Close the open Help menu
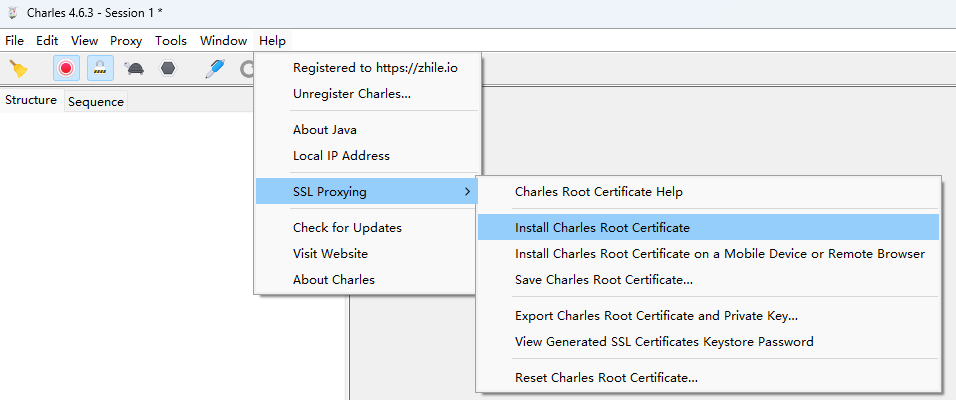This screenshot has width=956, height=400. tap(272, 41)
